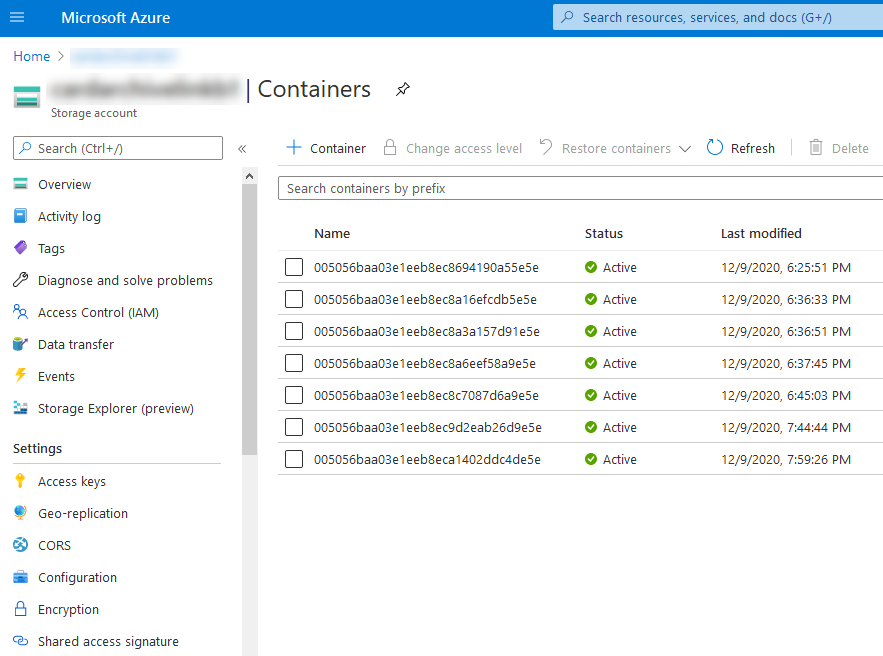Click the CORS icon

(20, 545)
